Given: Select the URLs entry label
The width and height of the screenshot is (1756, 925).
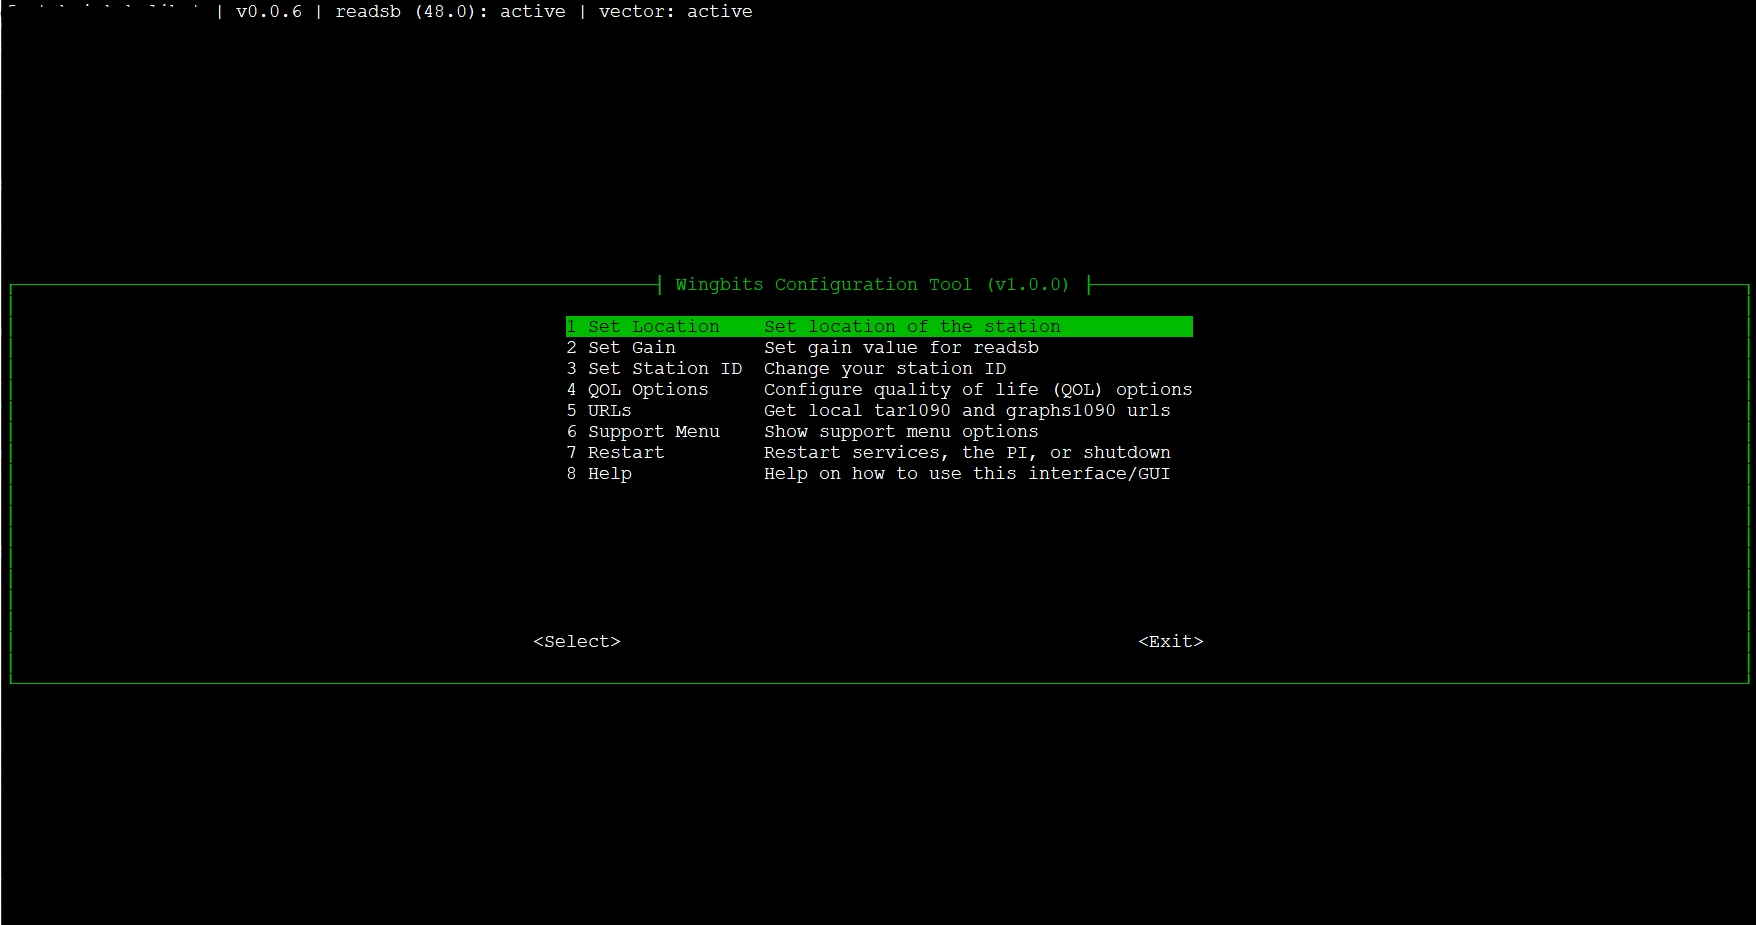Looking at the screenshot, I should tap(609, 411).
